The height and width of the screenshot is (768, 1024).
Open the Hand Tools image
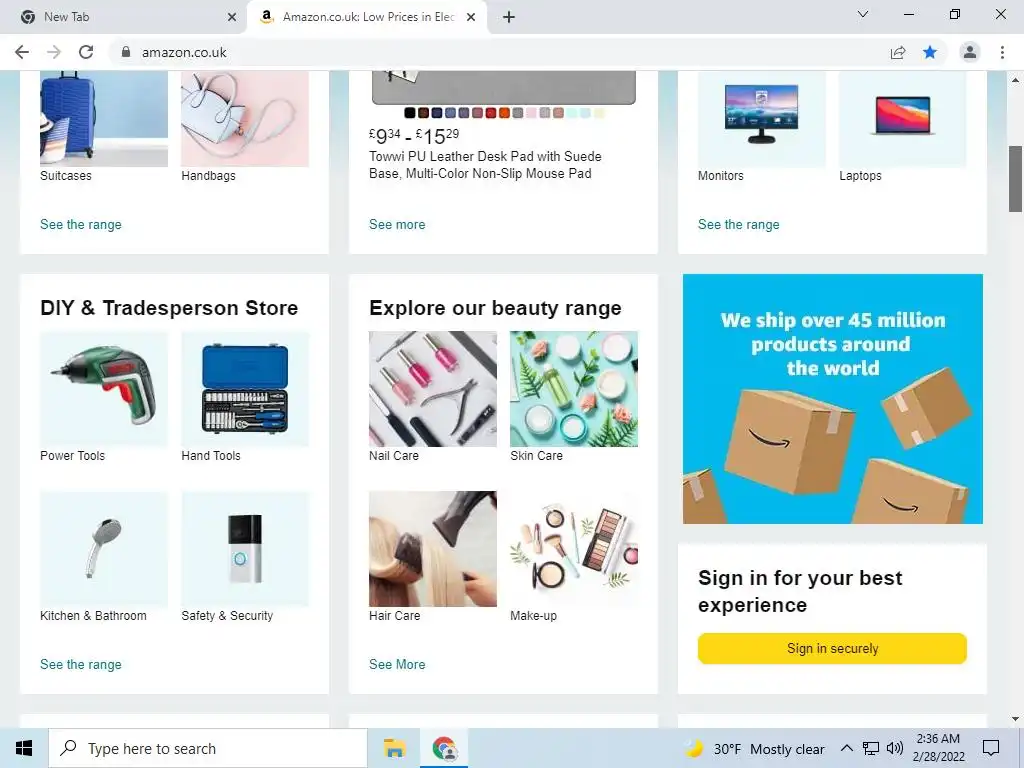[x=245, y=389]
